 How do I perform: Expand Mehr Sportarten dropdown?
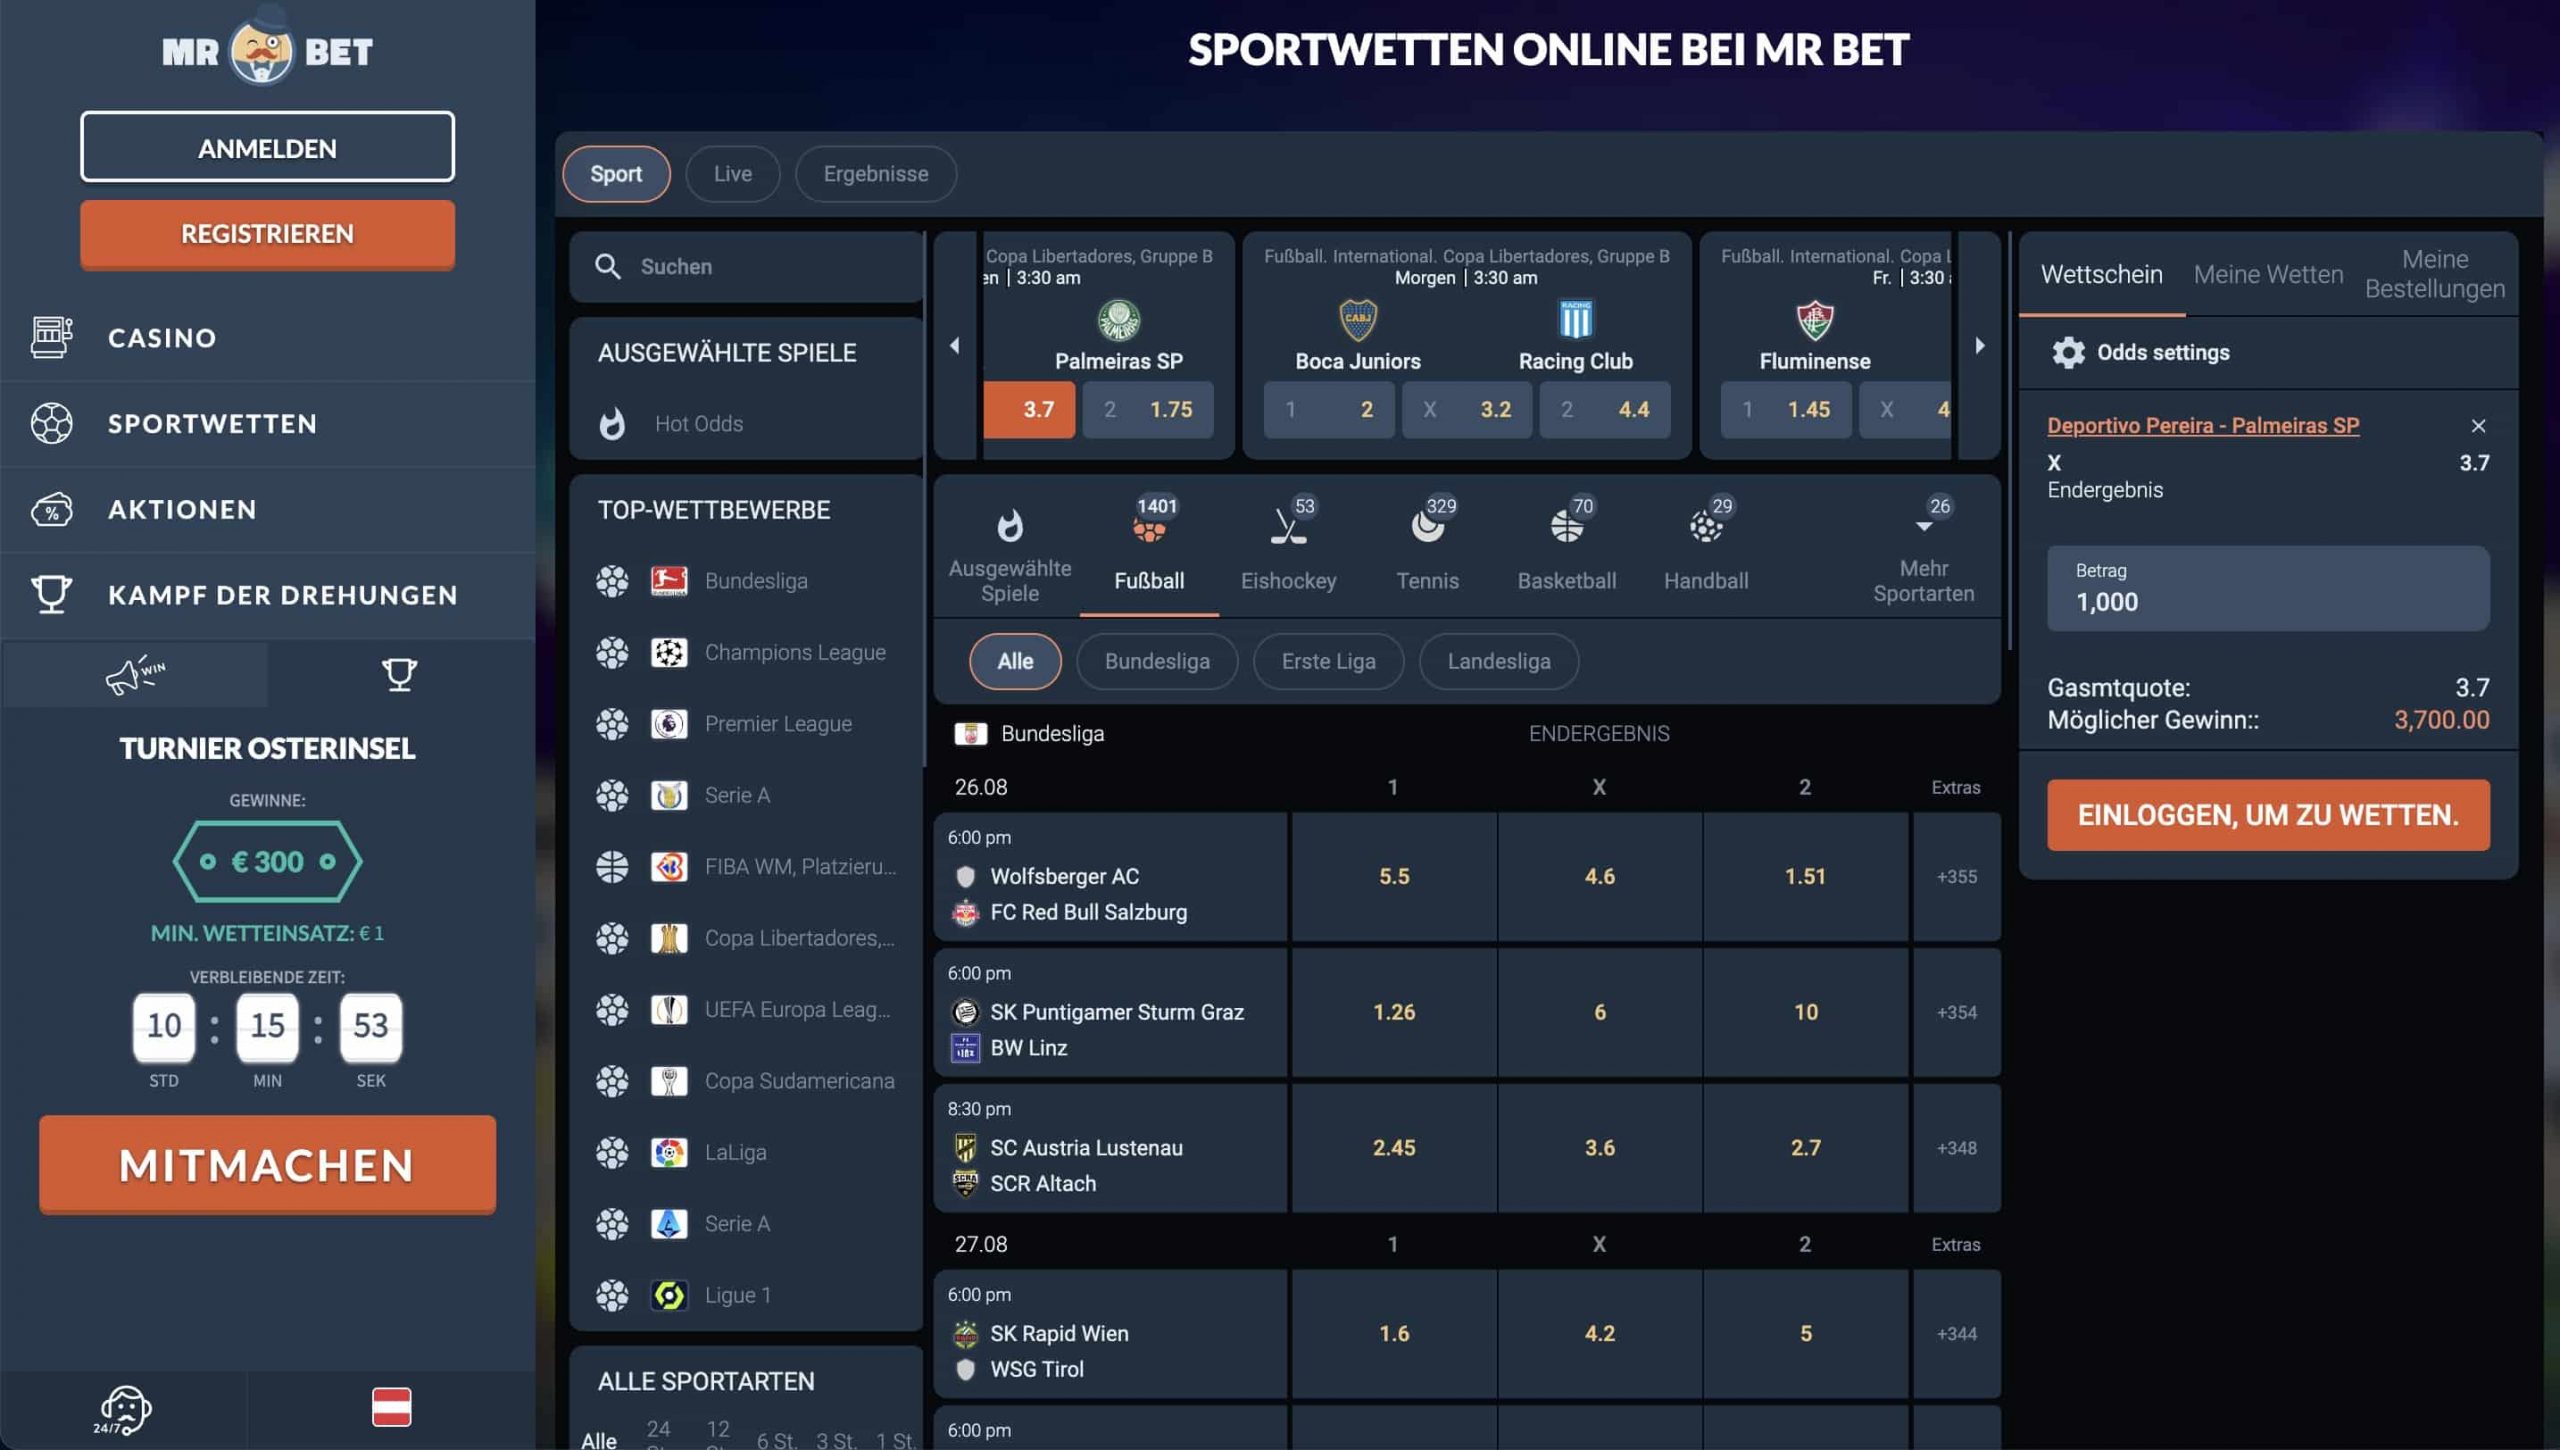pyautogui.click(x=1923, y=552)
